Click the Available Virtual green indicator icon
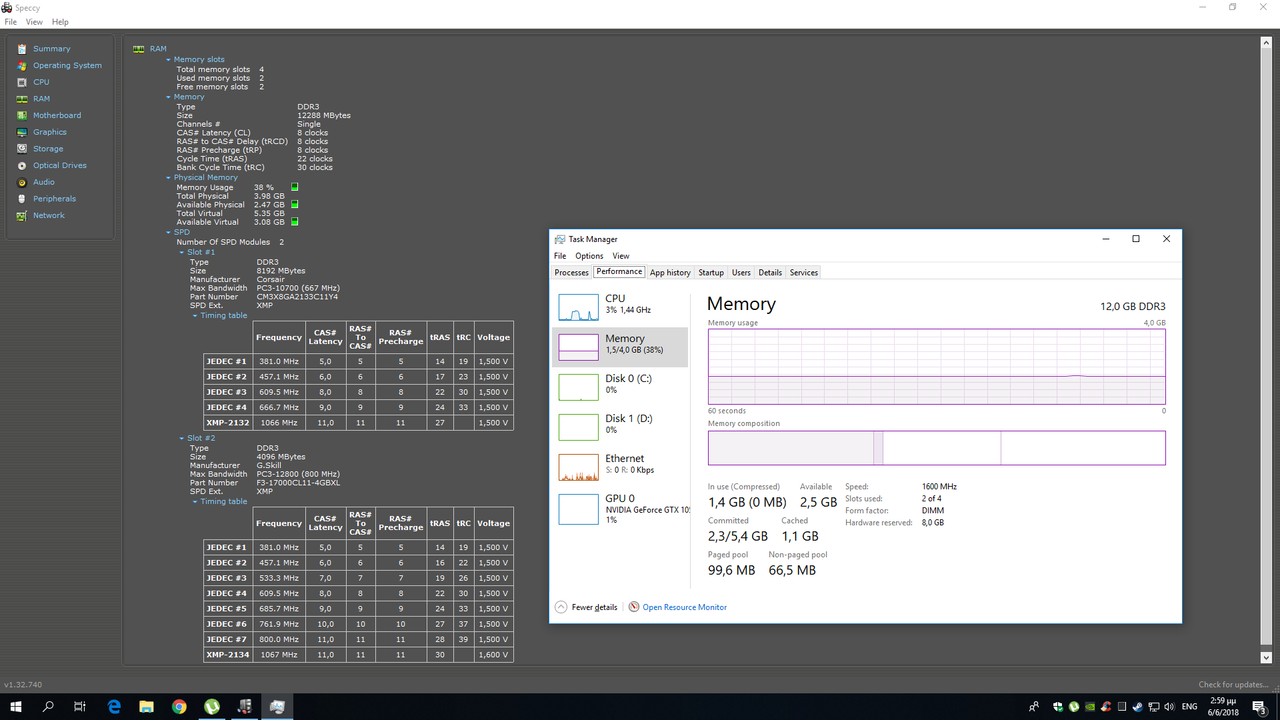This screenshot has width=1280, height=720. coord(294,222)
